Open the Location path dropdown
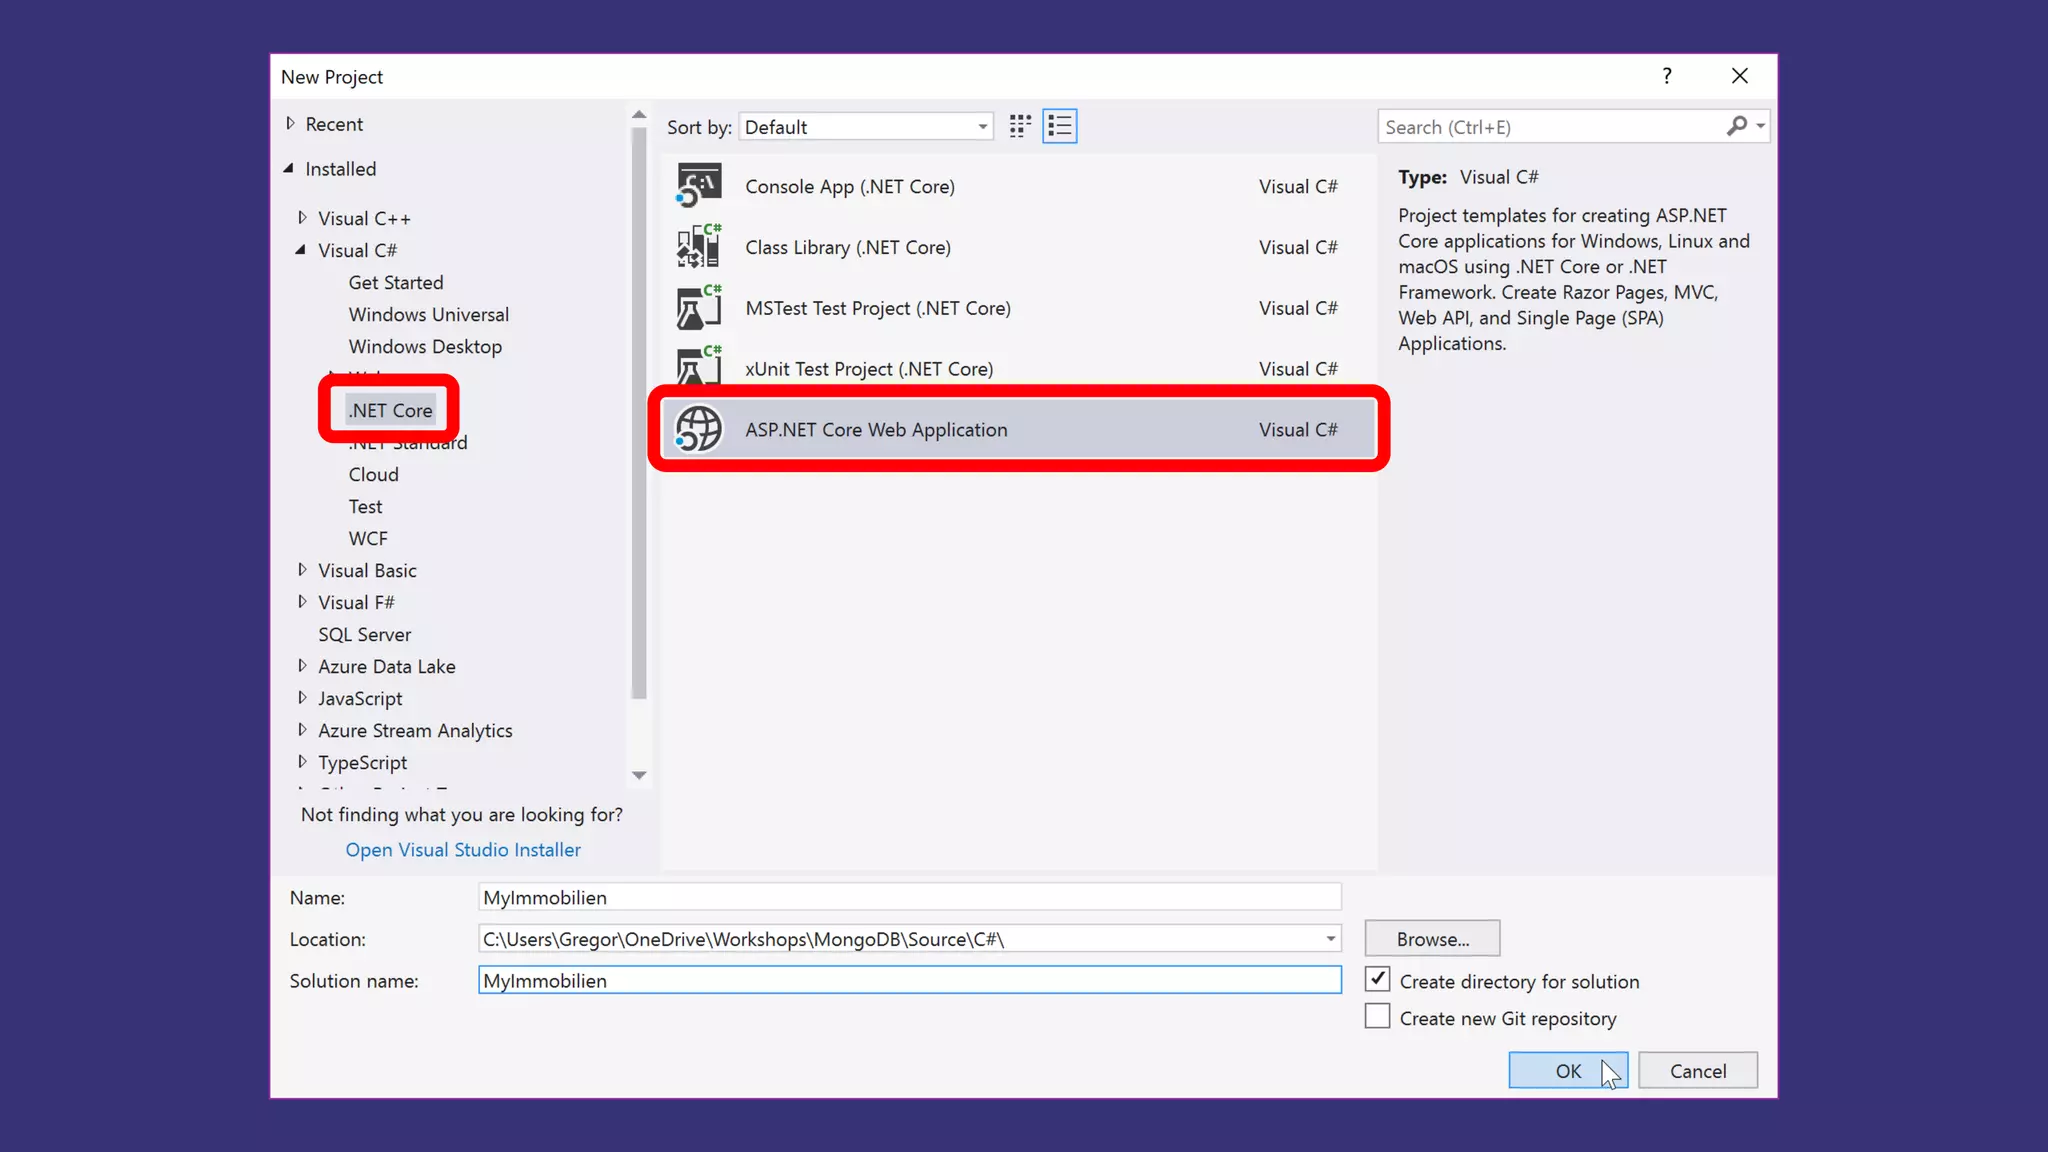Viewport: 2048px width, 1152px height. click(x=1330, y=939)
